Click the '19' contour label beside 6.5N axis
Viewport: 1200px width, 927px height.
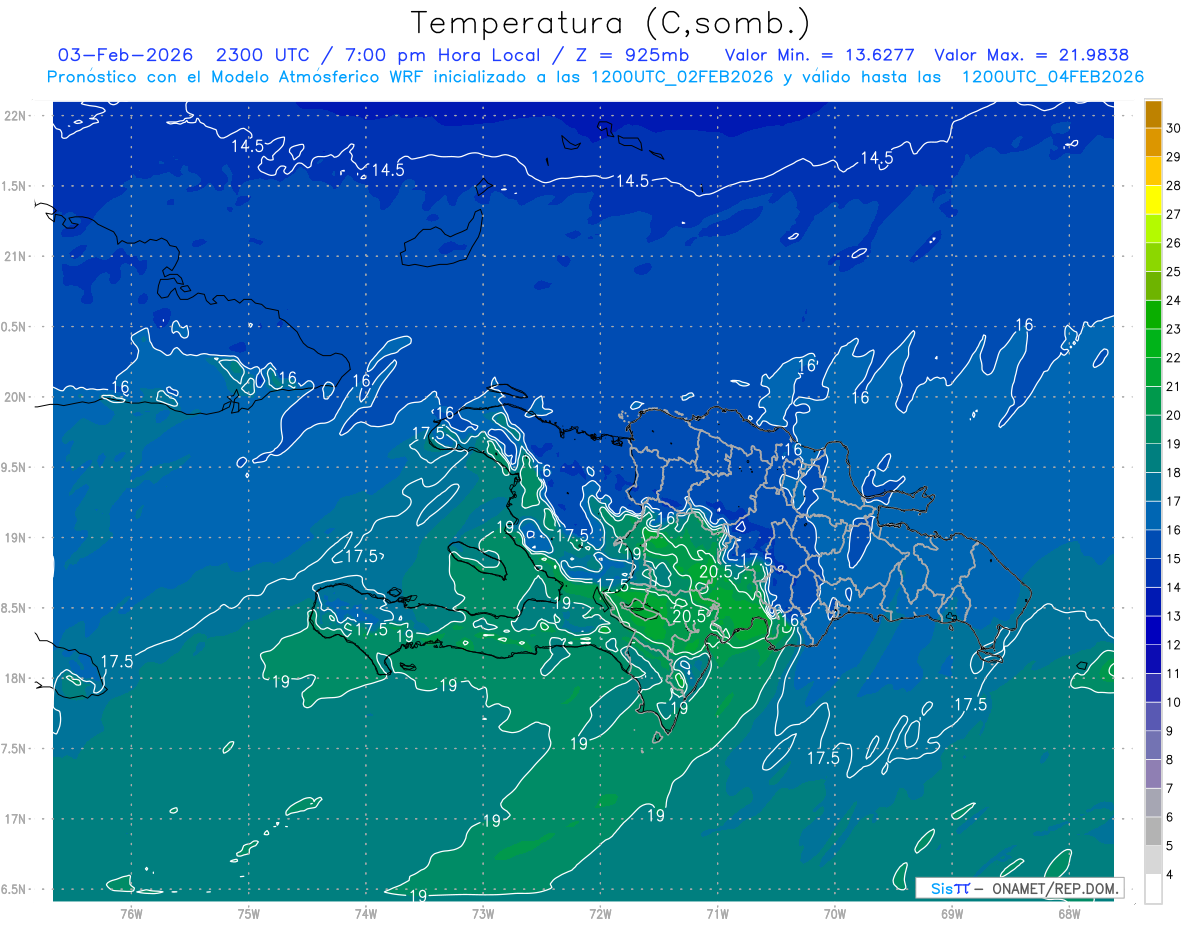pos(419,895)
